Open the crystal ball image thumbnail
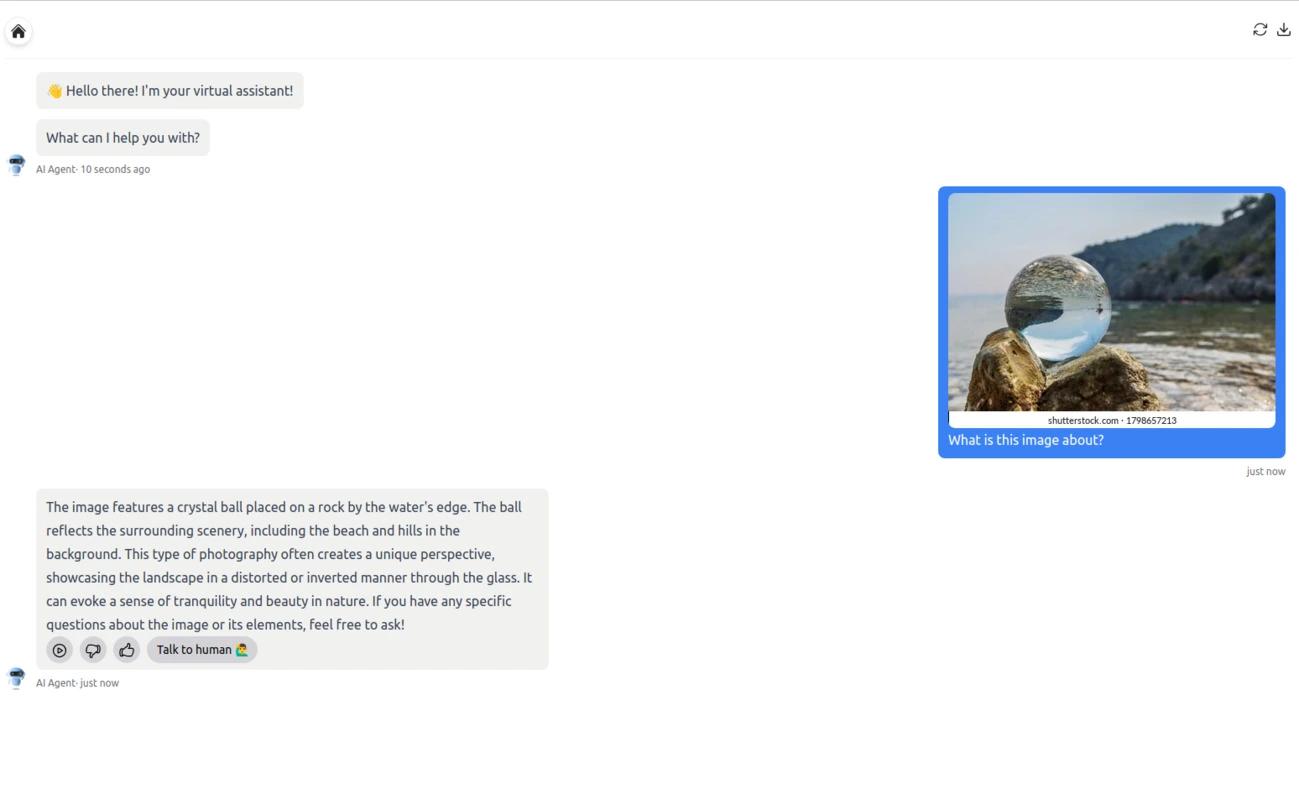 (1111, 310)
